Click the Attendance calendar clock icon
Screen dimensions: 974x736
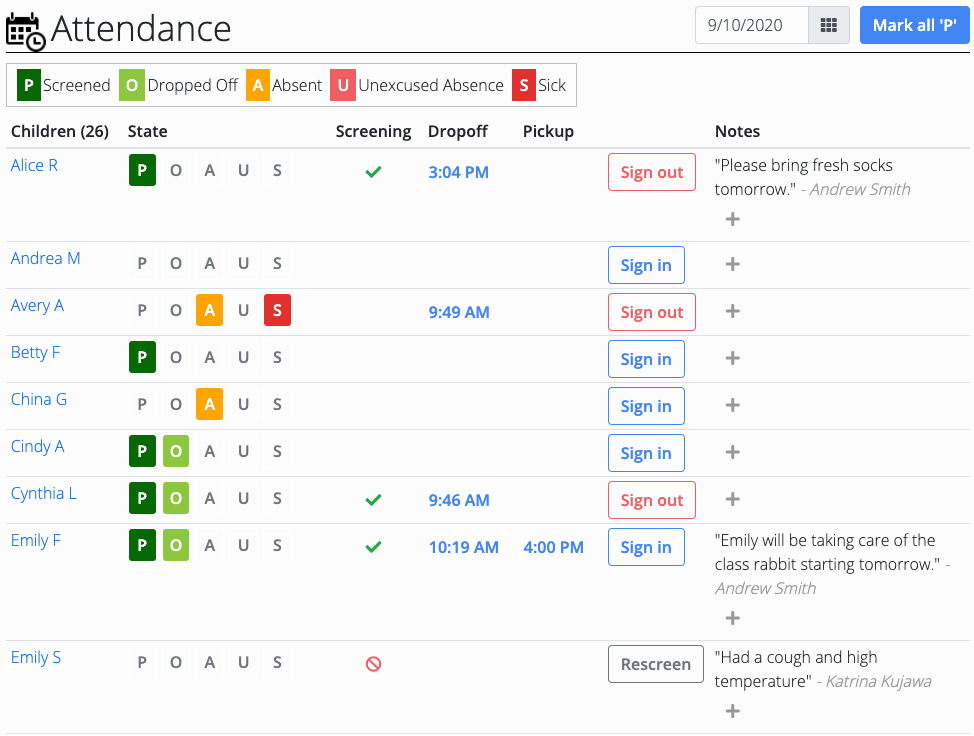click(x=25, y=31)
